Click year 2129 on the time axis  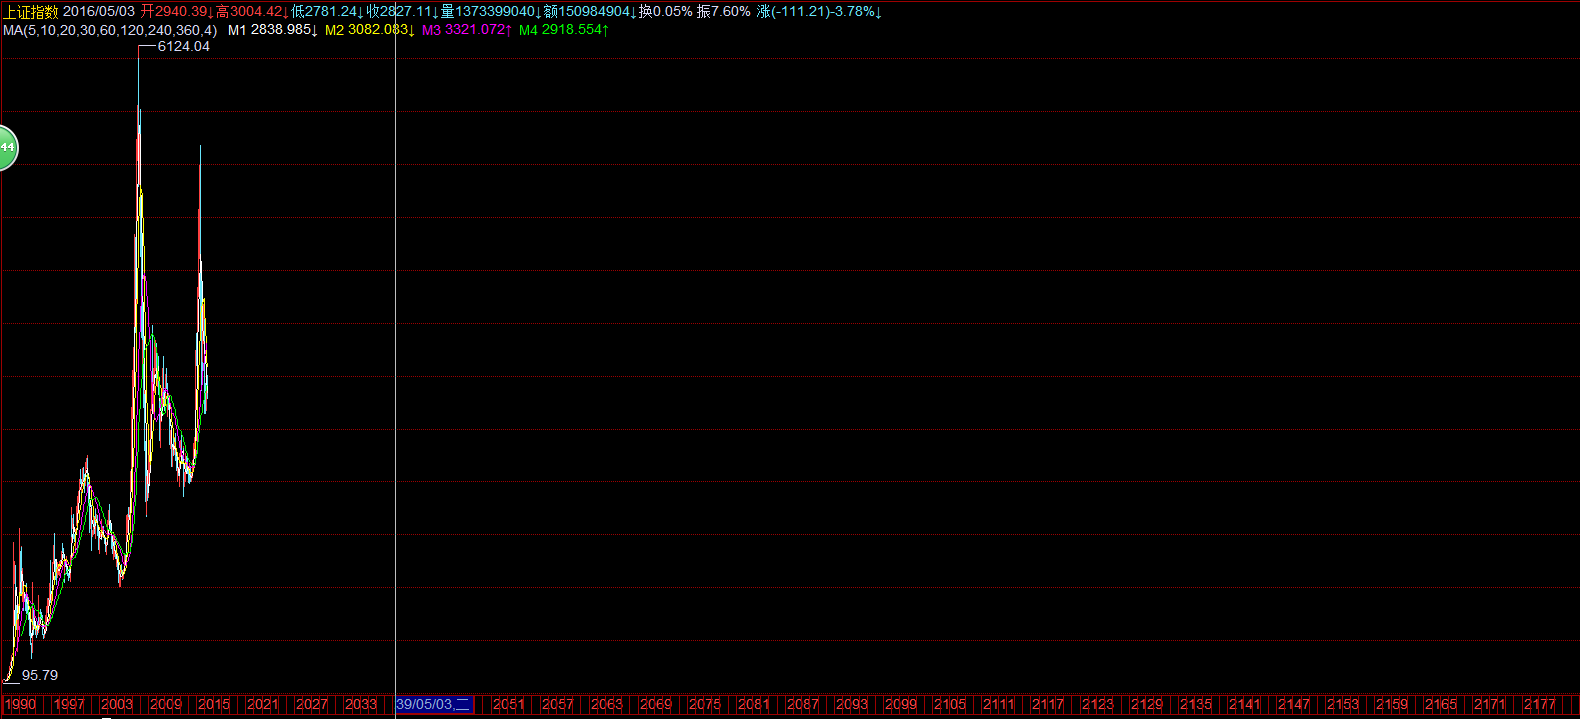tap(1146, 704)
